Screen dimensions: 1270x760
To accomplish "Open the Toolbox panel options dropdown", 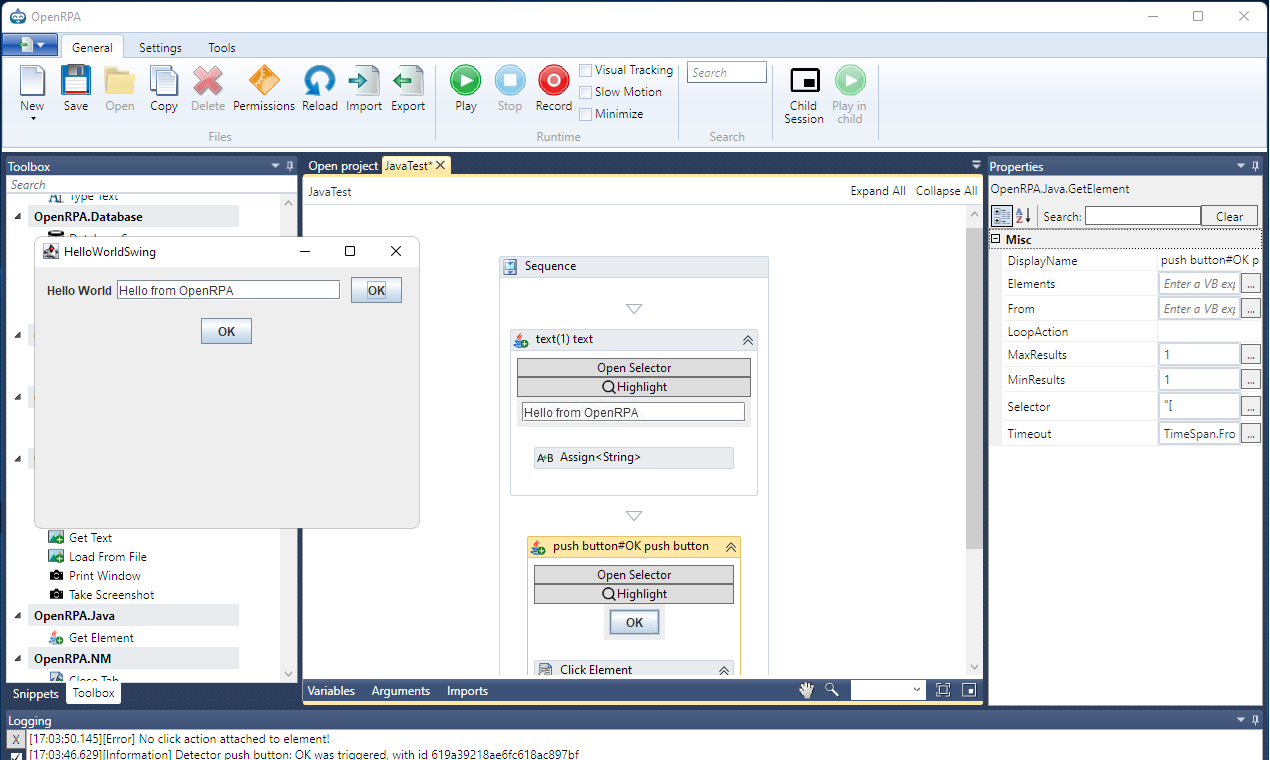I will tap(275, 166).
